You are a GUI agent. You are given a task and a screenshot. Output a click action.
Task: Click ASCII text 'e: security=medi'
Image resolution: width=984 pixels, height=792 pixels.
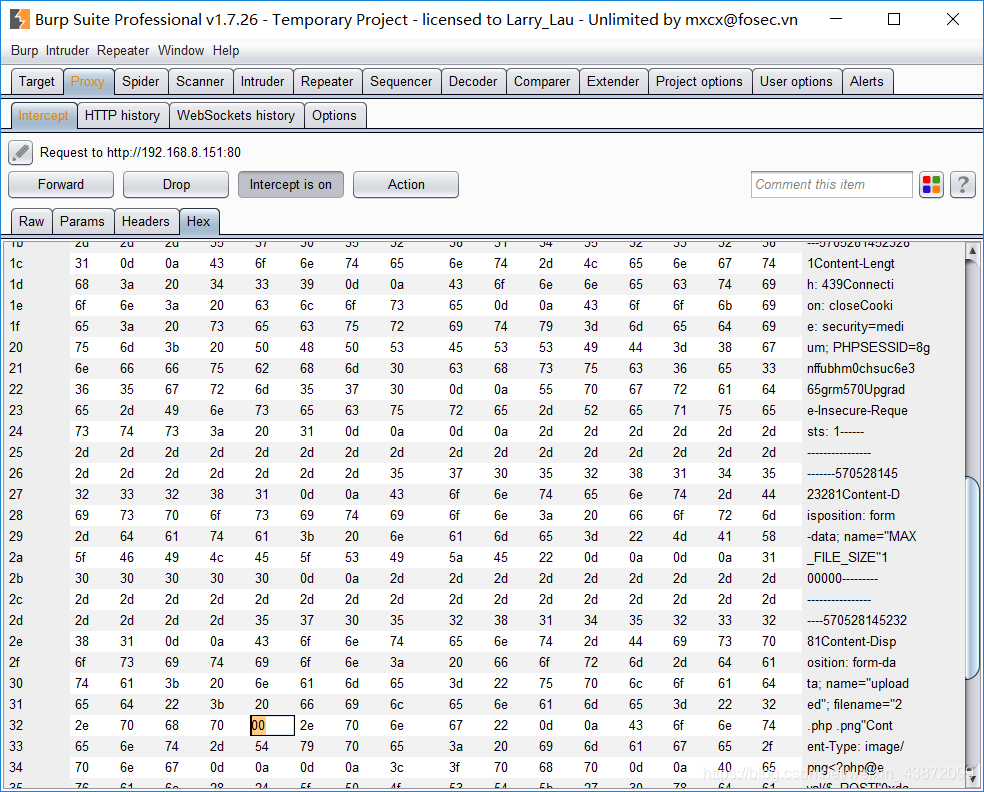pos(855,326)
